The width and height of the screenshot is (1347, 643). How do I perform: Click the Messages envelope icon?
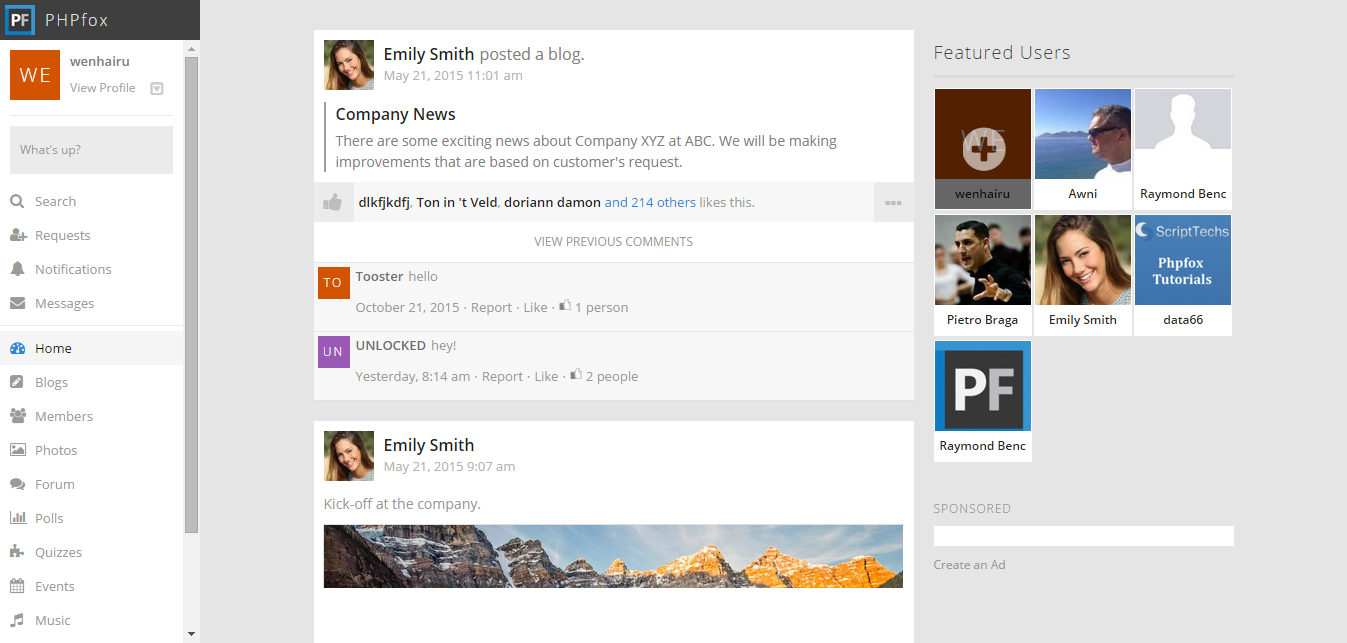point(17,303)
